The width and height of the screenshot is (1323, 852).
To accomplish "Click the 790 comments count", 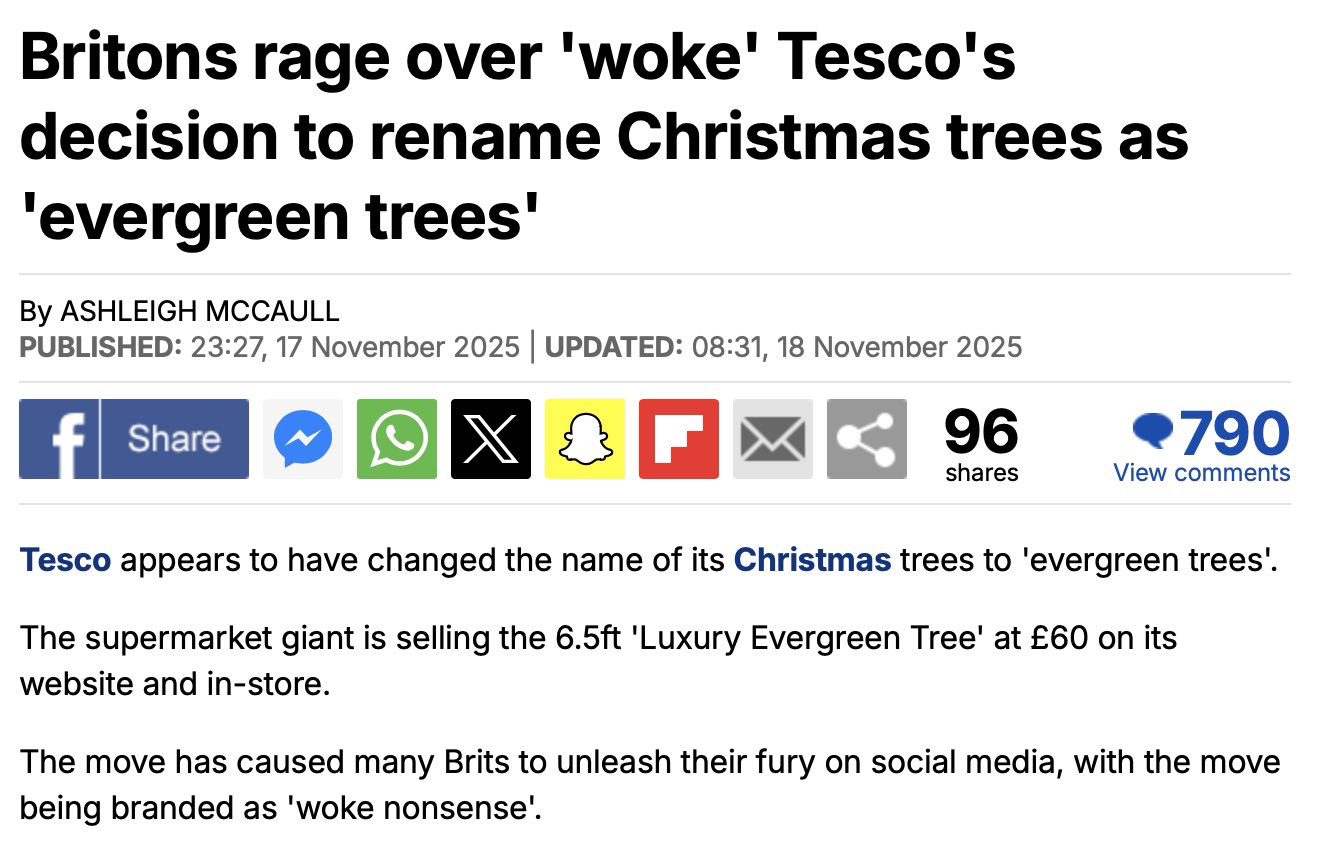I will (x=1234, y=432).
